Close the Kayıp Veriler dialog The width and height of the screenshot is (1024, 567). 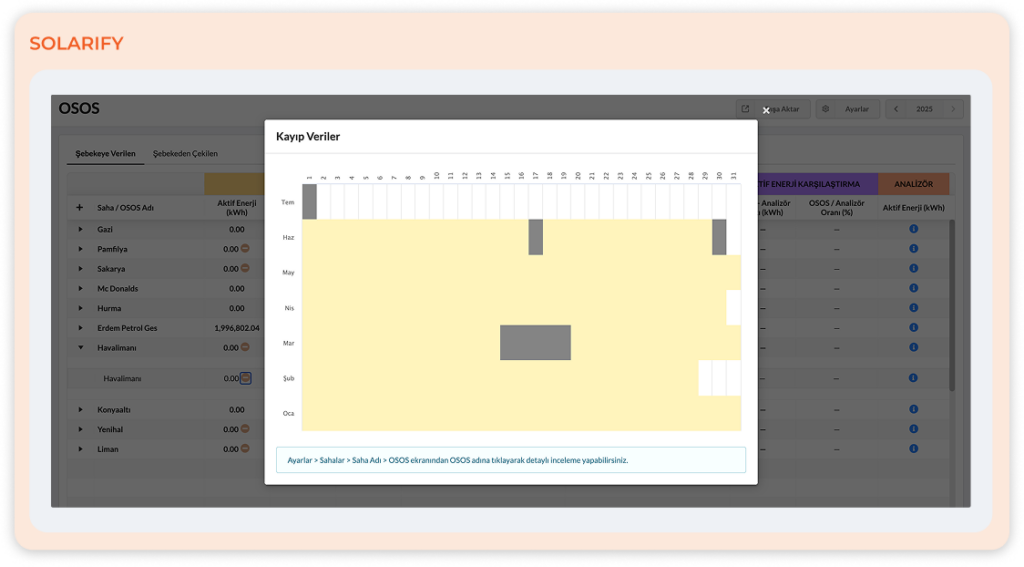[766, 110]
